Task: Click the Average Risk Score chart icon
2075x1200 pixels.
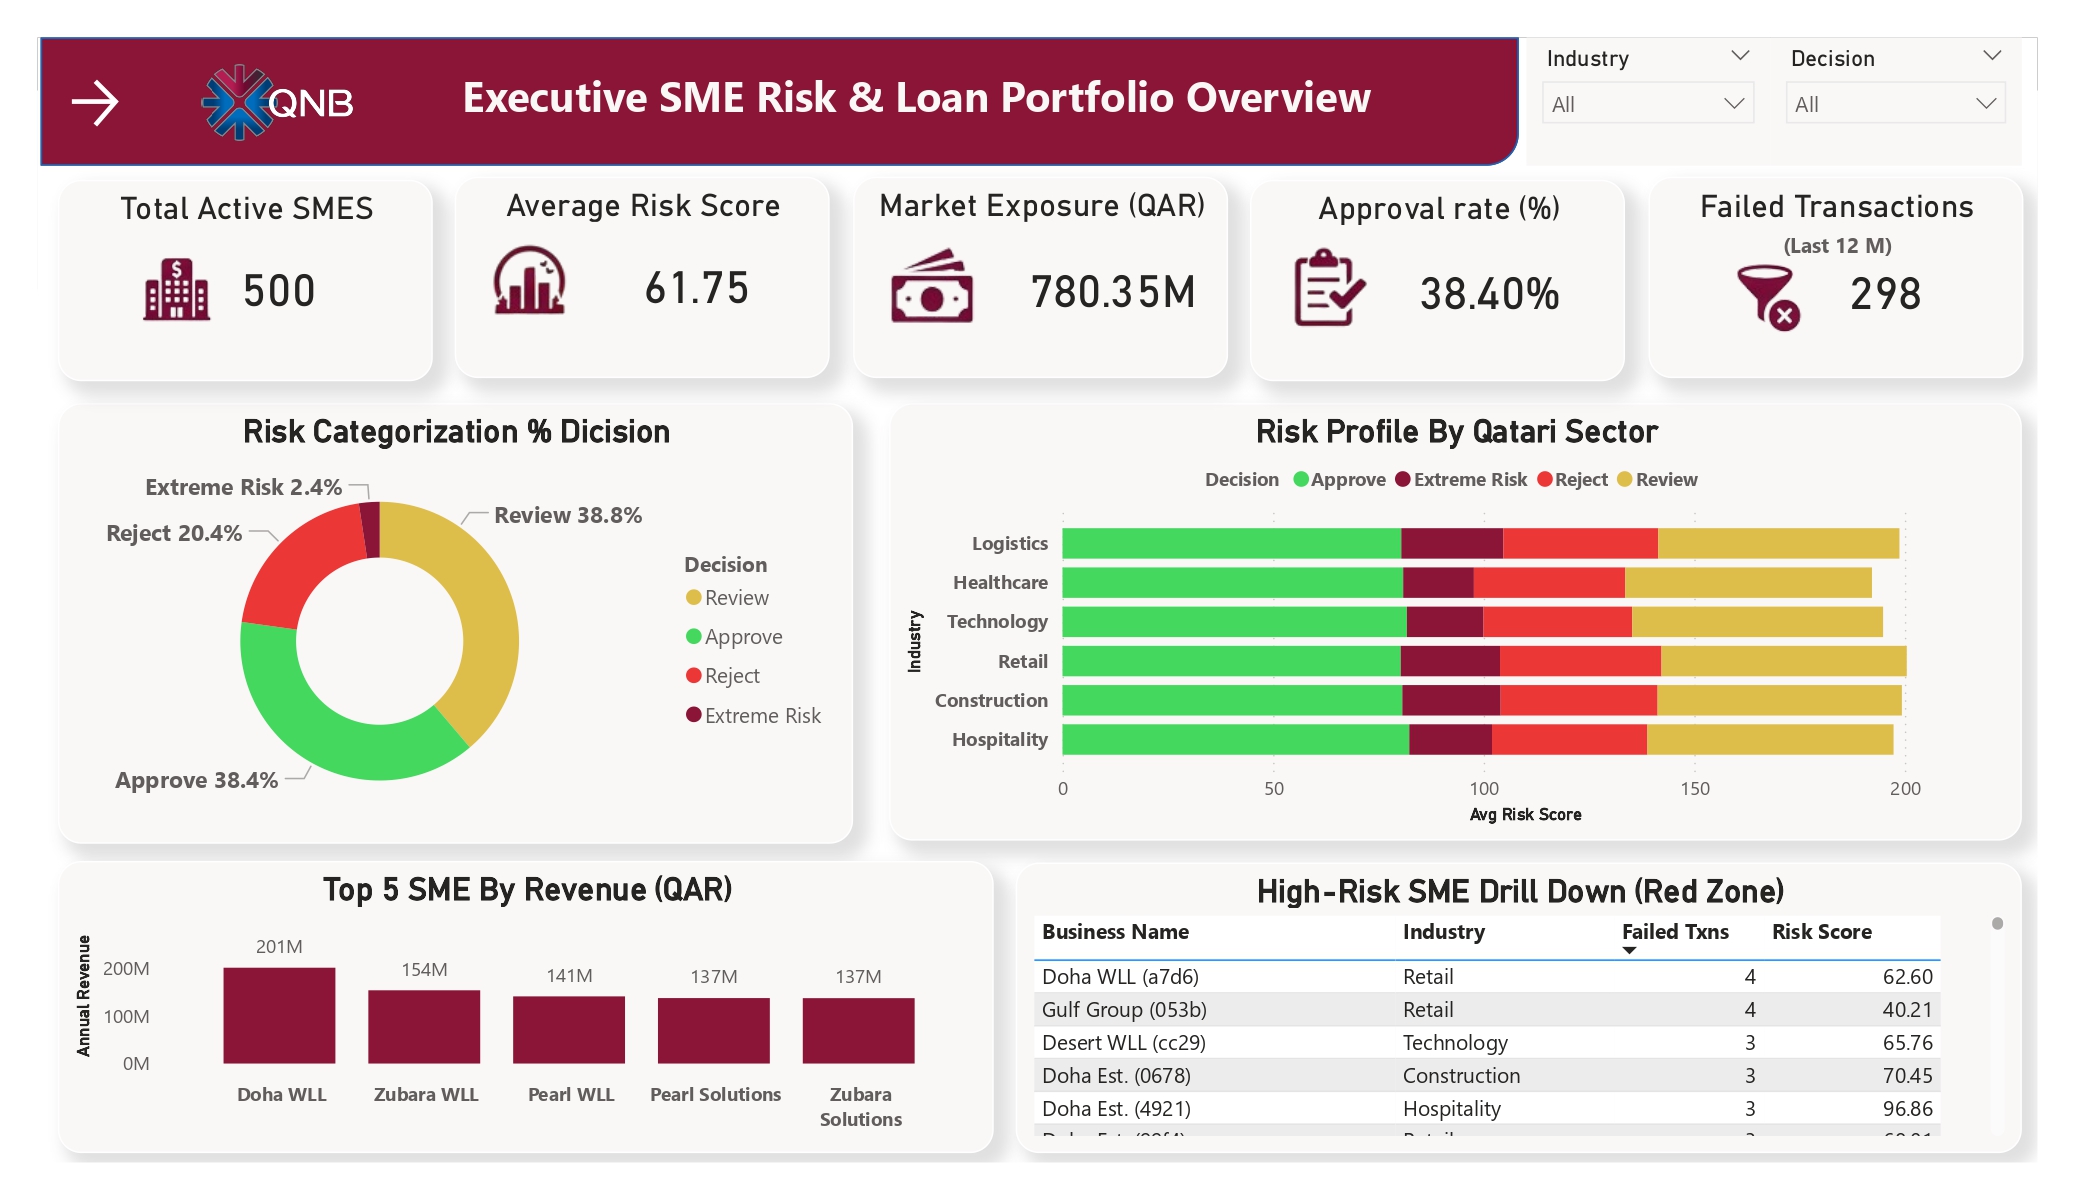Action: 529,281
